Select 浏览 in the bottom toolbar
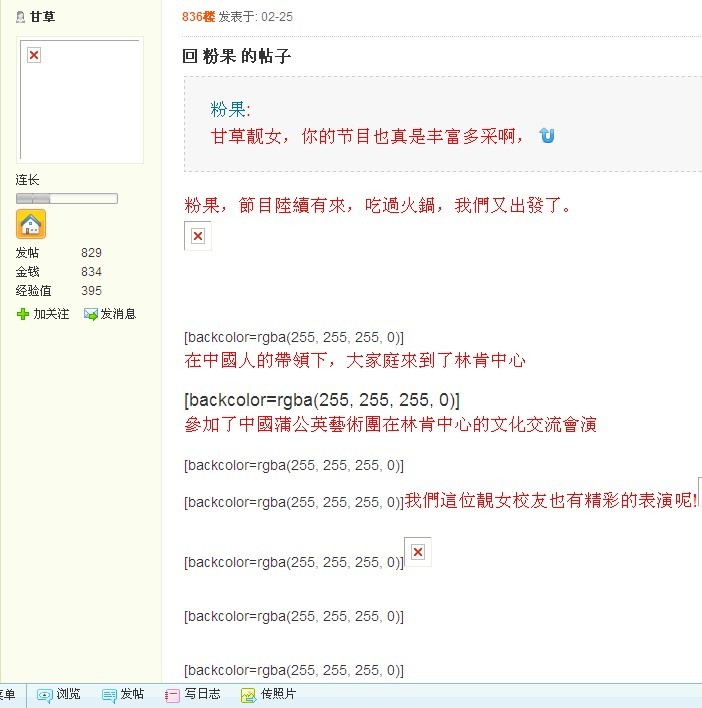The image size is (702, 708). pyautogui.click(x=68, y=695)
